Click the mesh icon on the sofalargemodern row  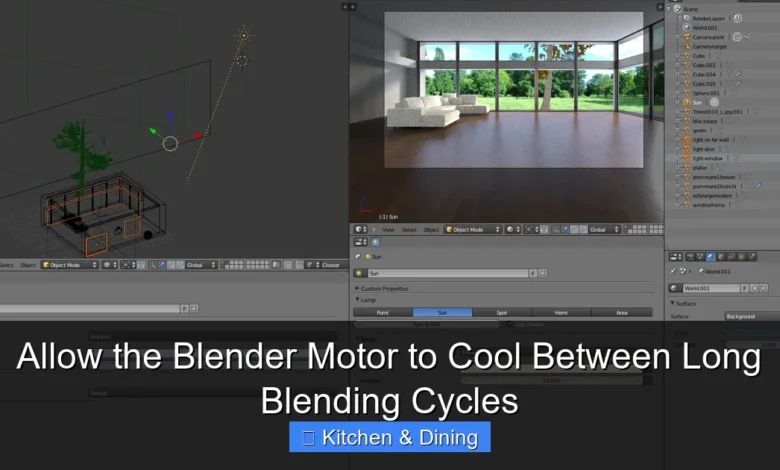[x=687, y=195]
